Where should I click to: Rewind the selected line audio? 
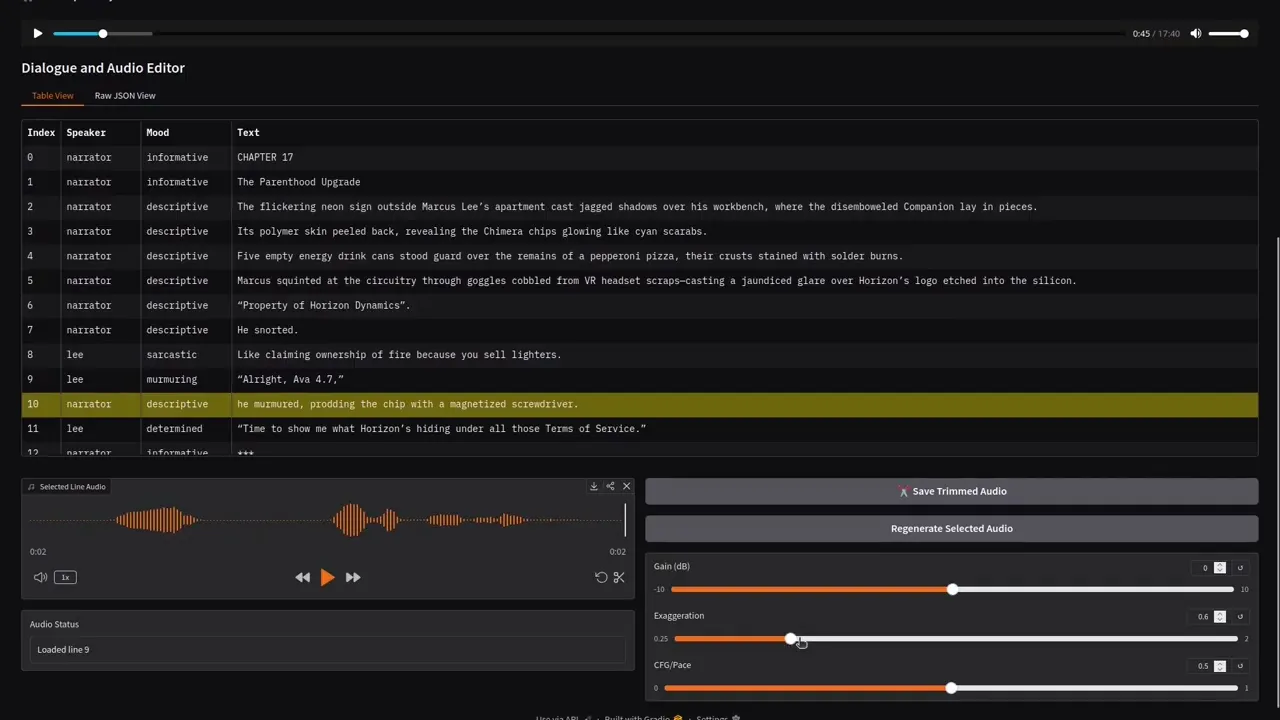[302, 577]
